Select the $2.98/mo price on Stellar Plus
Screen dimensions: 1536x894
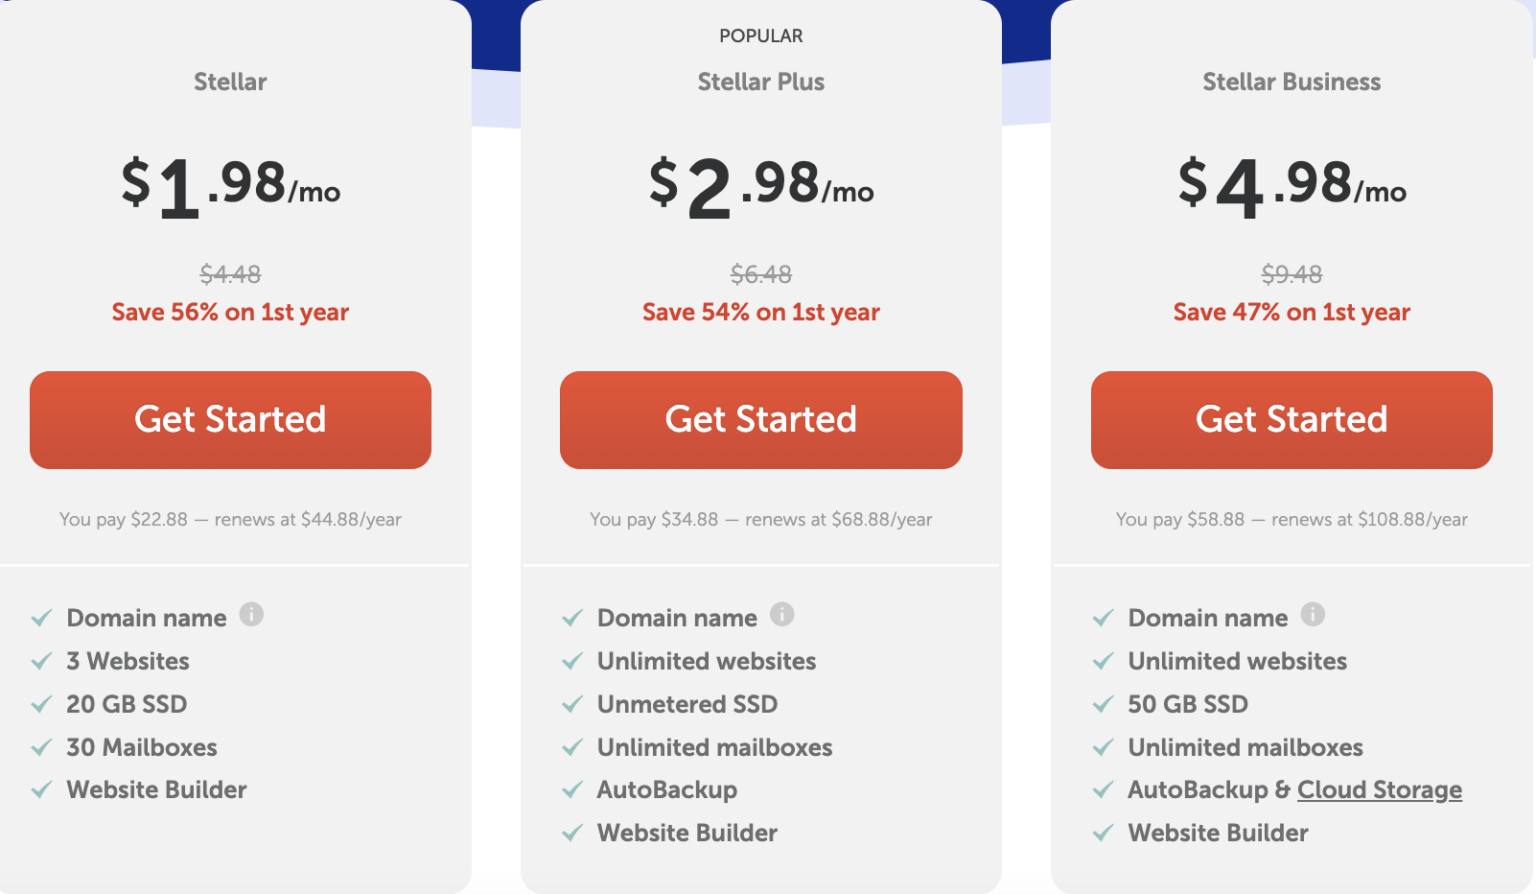761,185
